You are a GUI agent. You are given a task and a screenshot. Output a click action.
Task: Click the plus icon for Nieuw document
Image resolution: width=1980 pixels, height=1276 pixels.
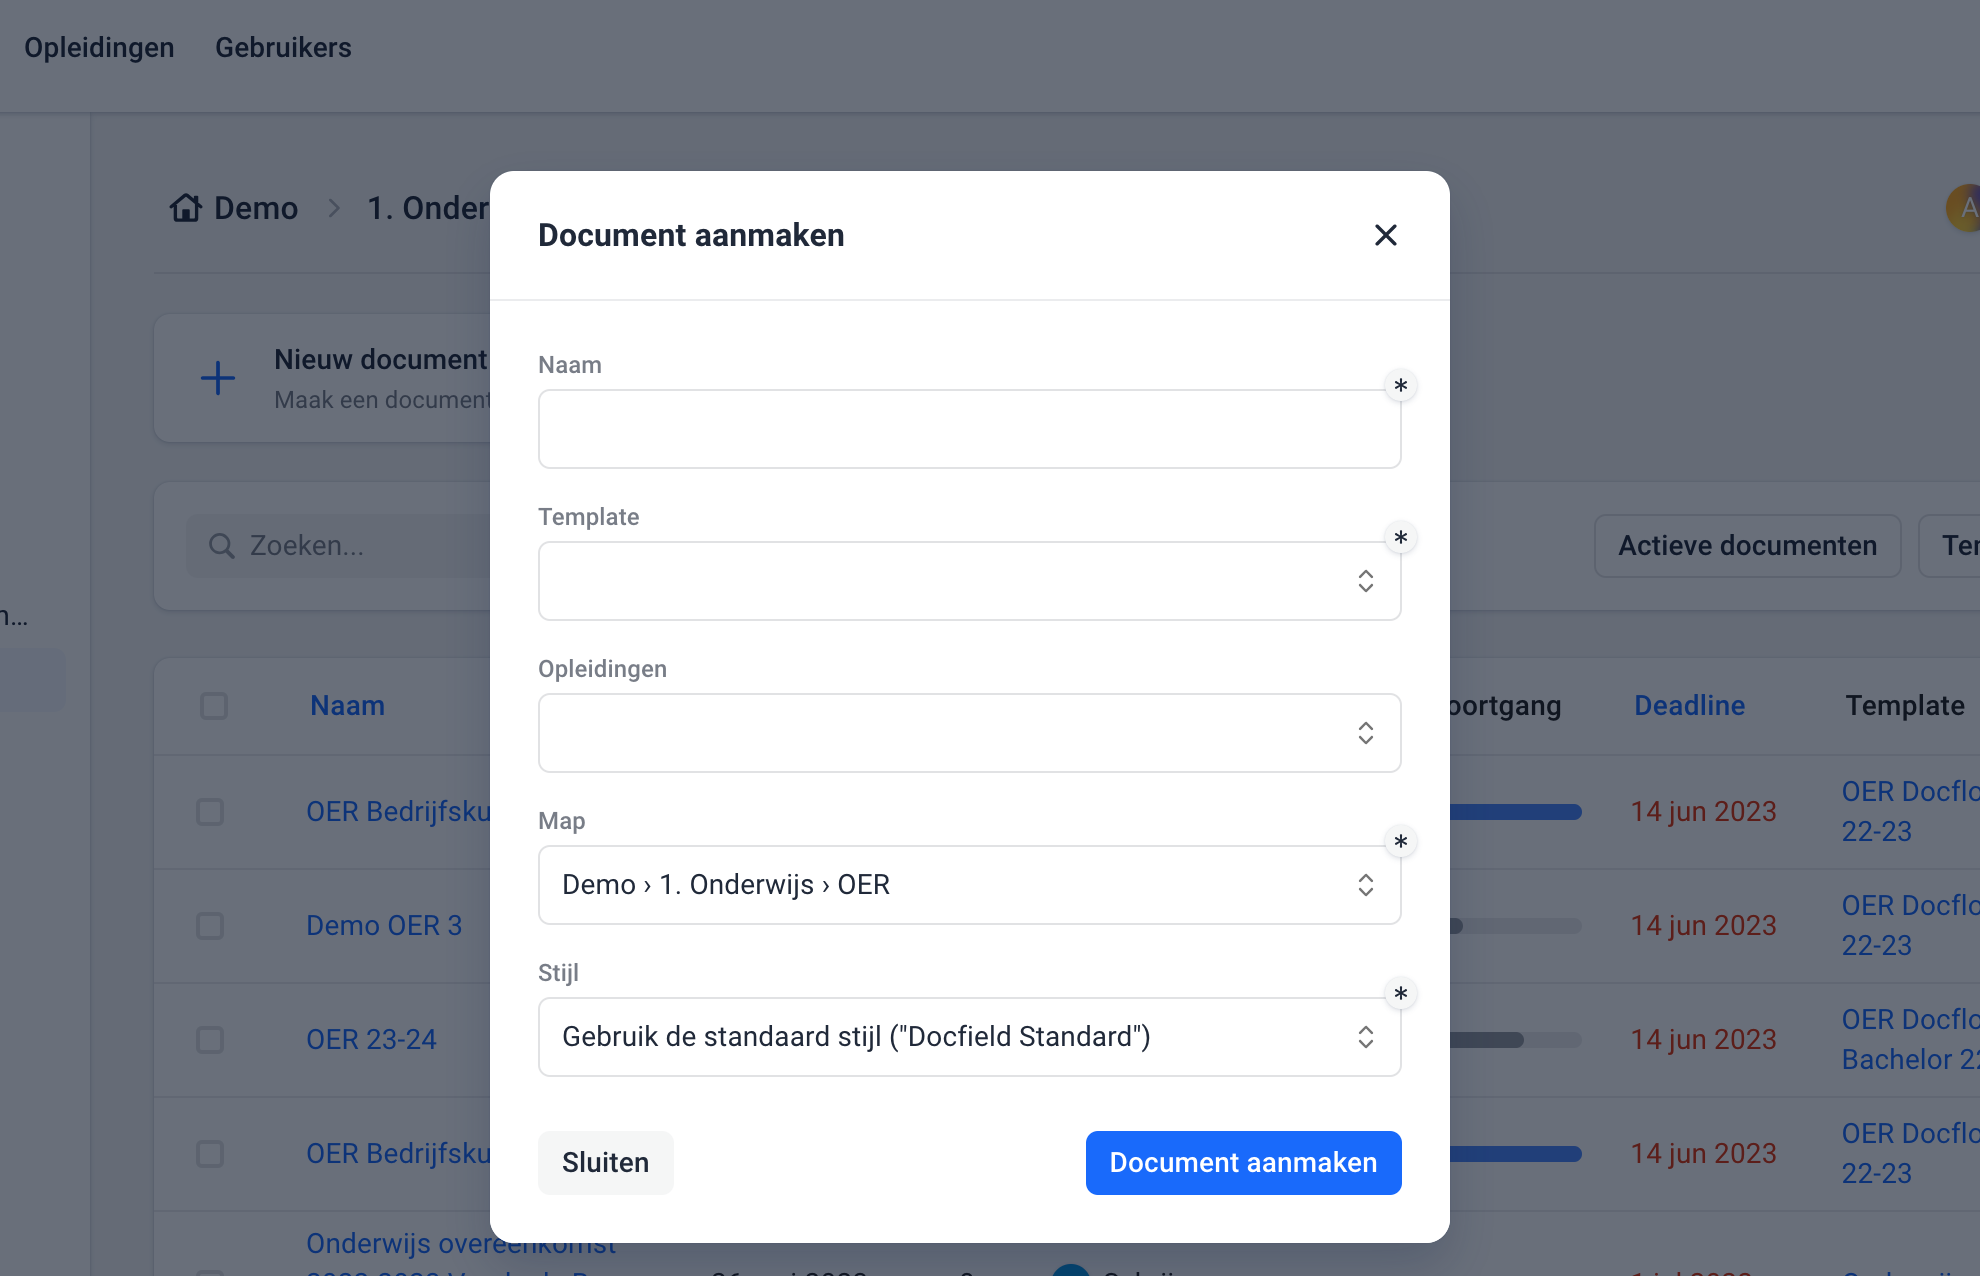click(217, 379)
